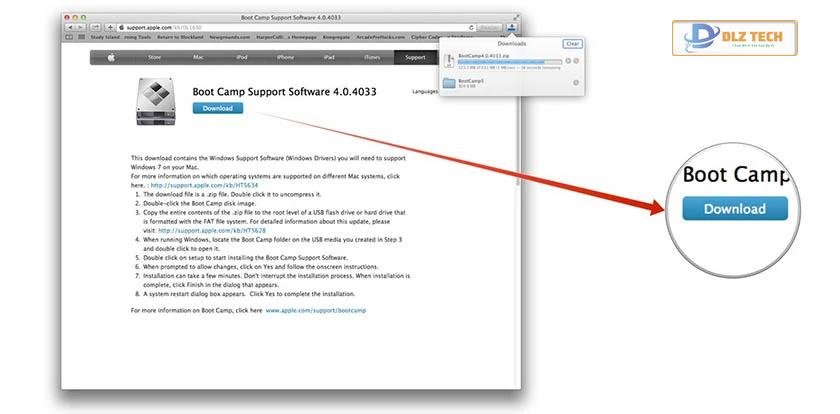The width and height of the screenshot is (840, 414).
Task: Clear the Downloads list
Action: [x=573, y=43]
